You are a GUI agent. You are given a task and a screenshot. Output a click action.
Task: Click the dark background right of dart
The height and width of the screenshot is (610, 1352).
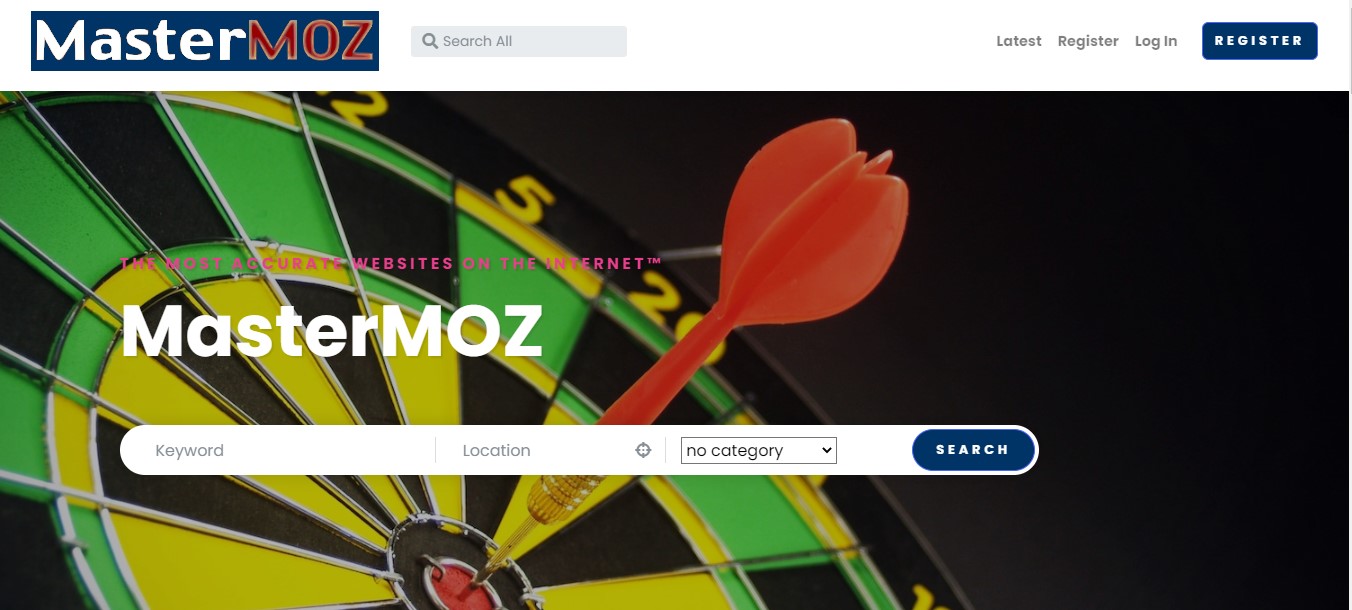point(1150,300)
